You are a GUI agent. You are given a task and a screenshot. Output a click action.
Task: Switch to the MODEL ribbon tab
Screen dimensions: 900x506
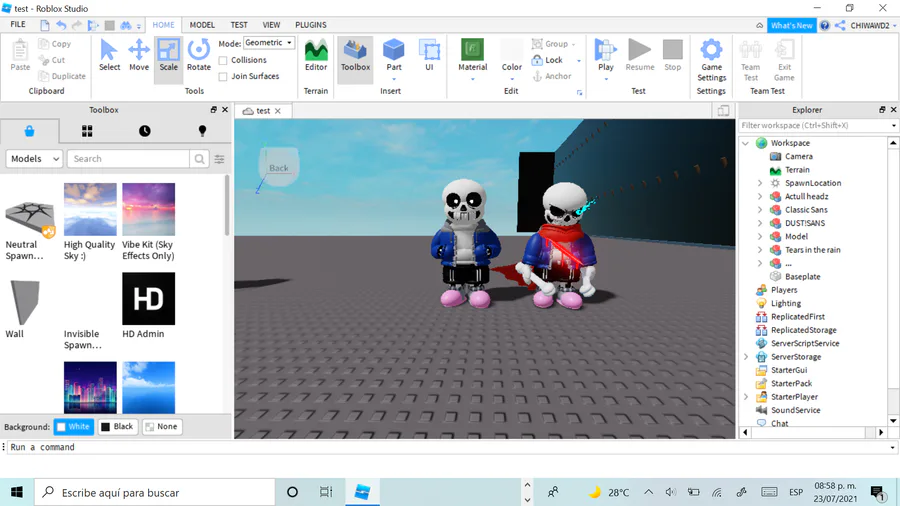click(x=202, y=25)
